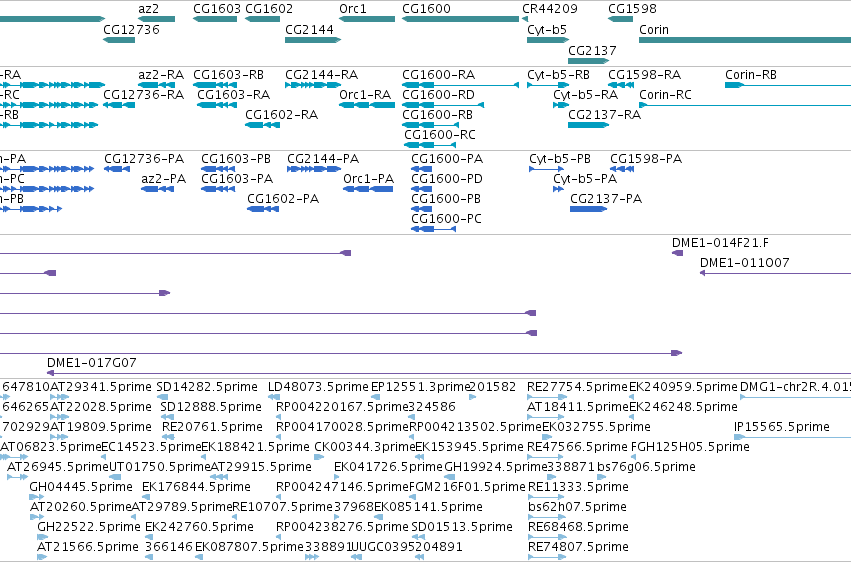This screenshot has height=562, width=851.
Task: Open the Orc1-PA protein label
Action: coord(369,179)
